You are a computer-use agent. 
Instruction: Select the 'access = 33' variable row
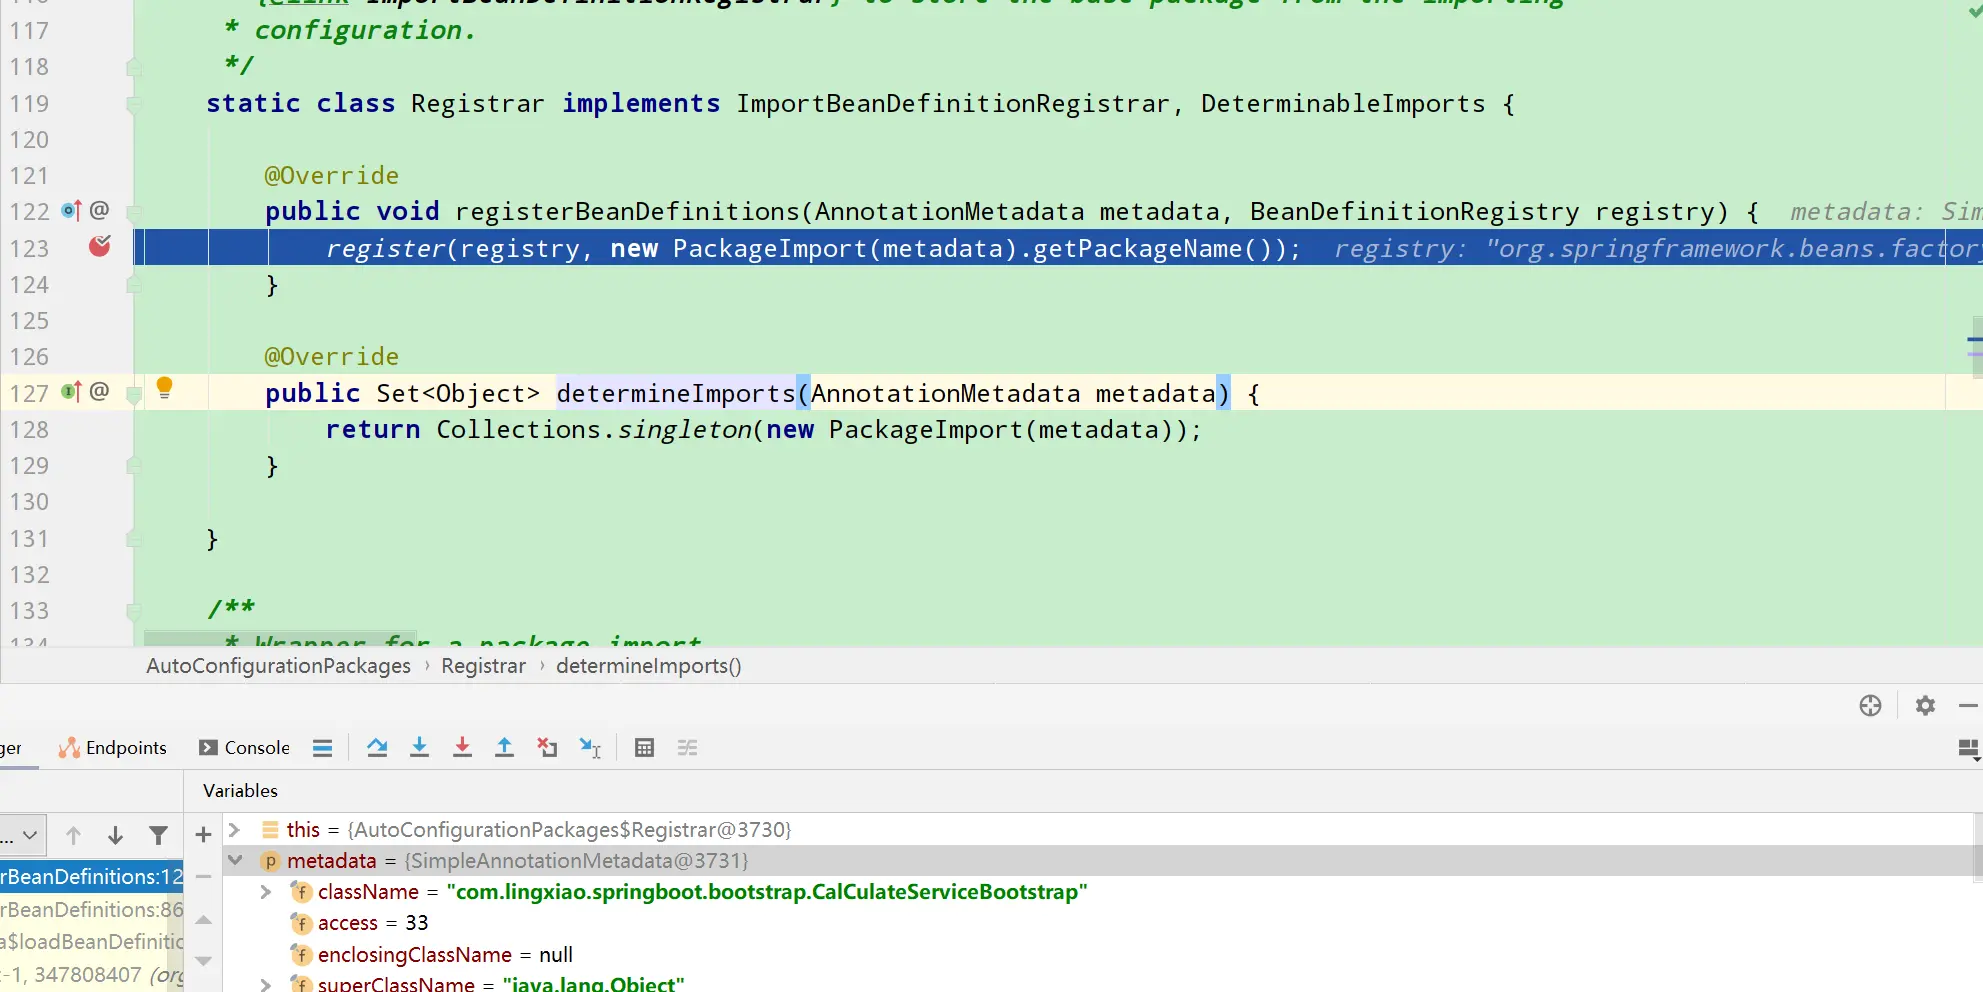tap(1098, 923)
